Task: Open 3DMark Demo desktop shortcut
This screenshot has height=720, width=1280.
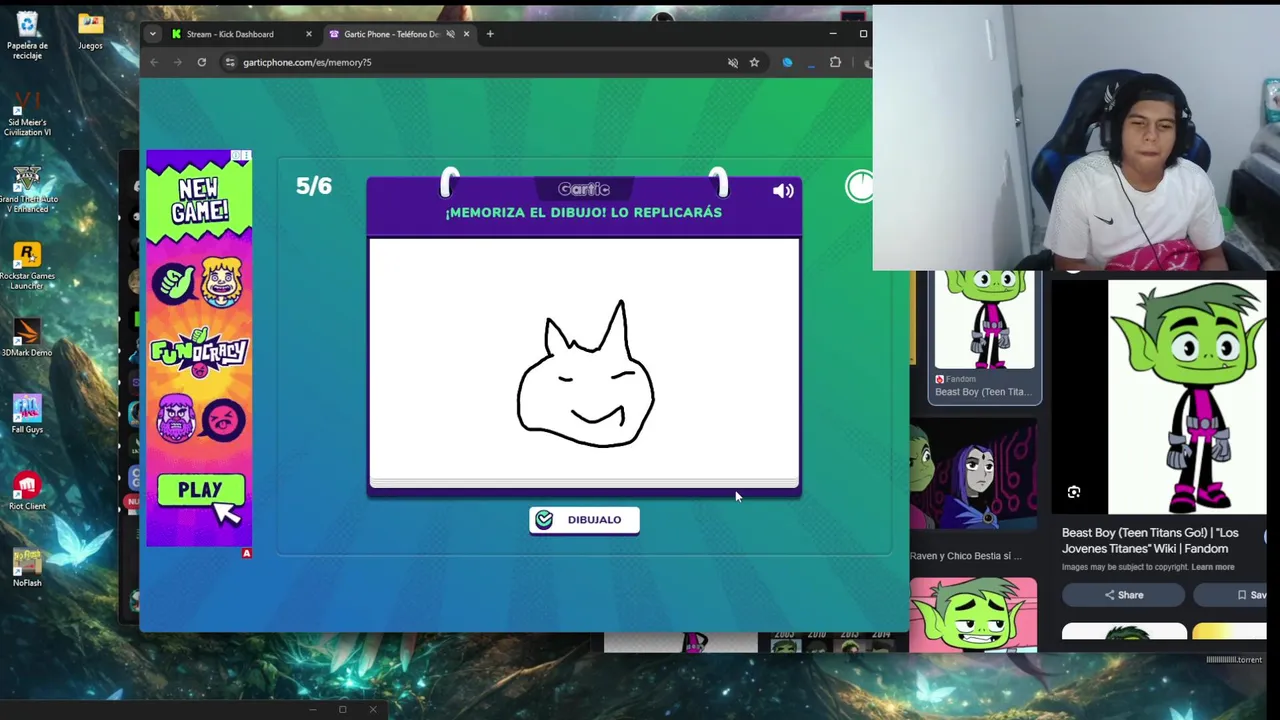Action: (27, 338)
